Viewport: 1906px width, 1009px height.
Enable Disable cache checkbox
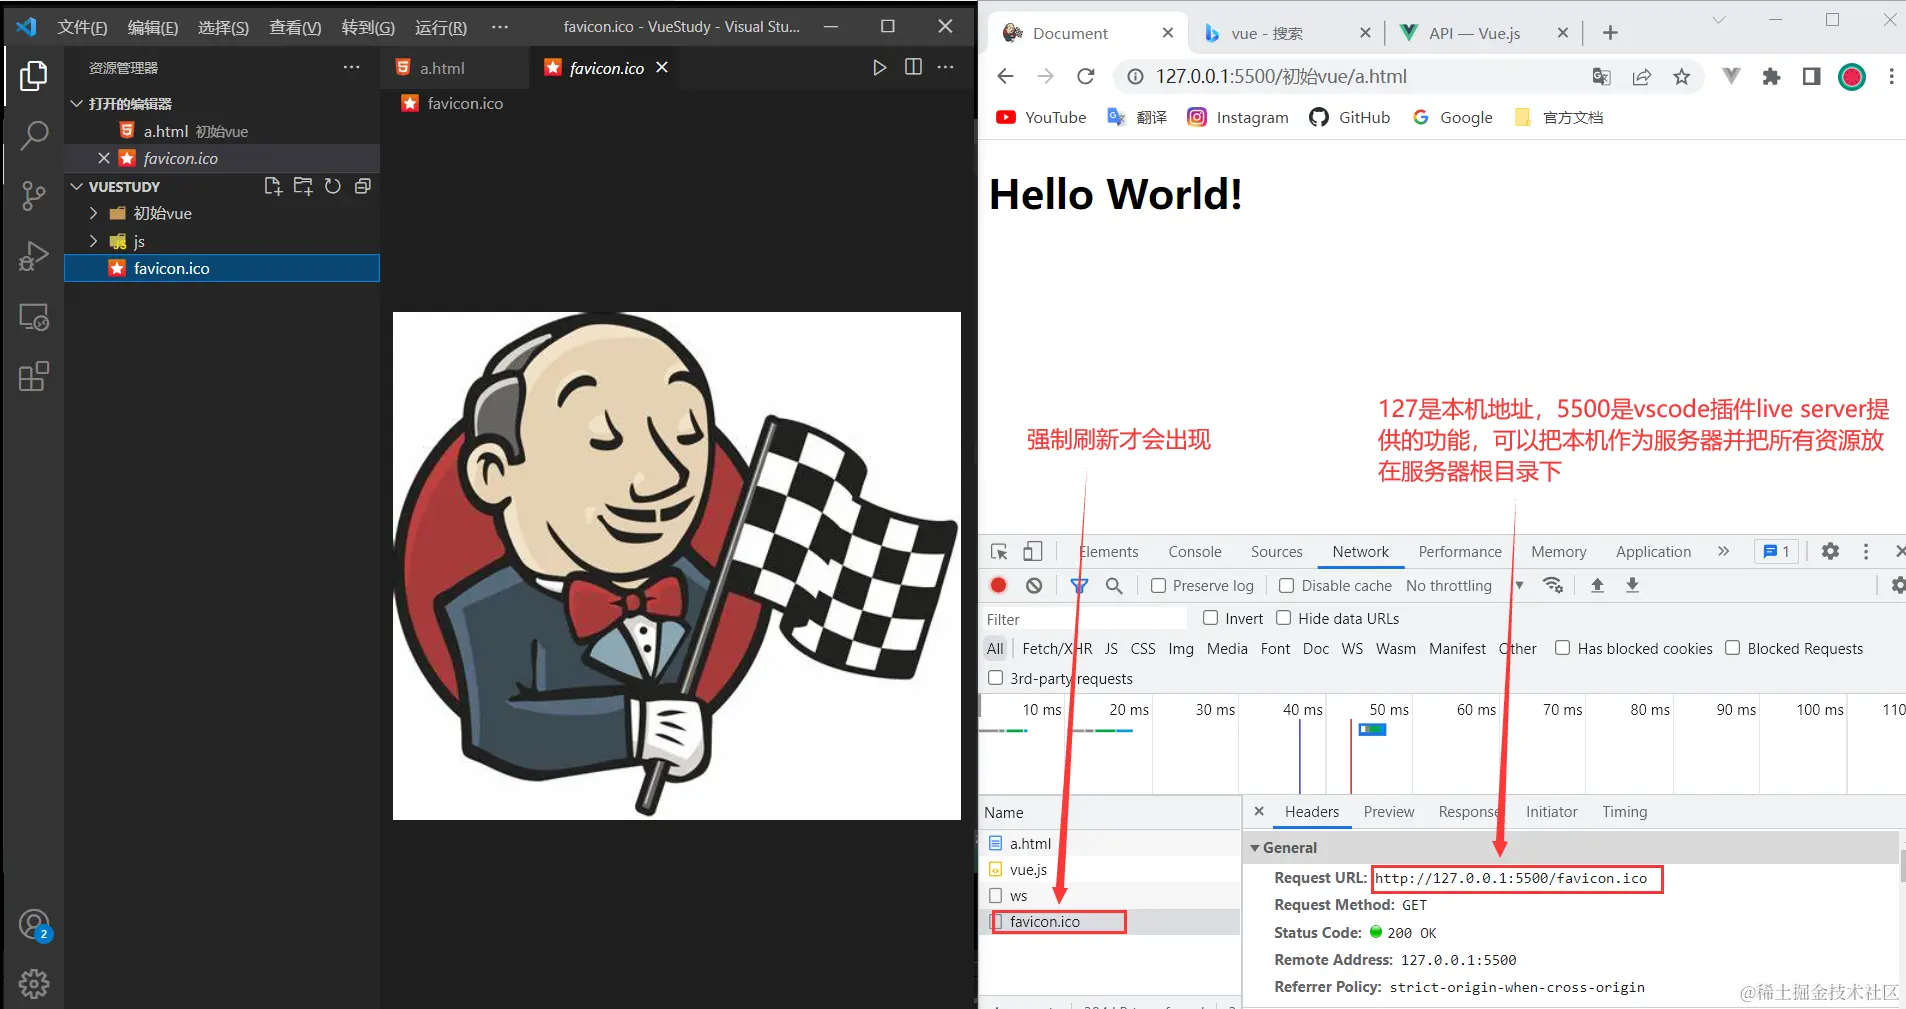pyautogui.click(x=1287, y=586)
